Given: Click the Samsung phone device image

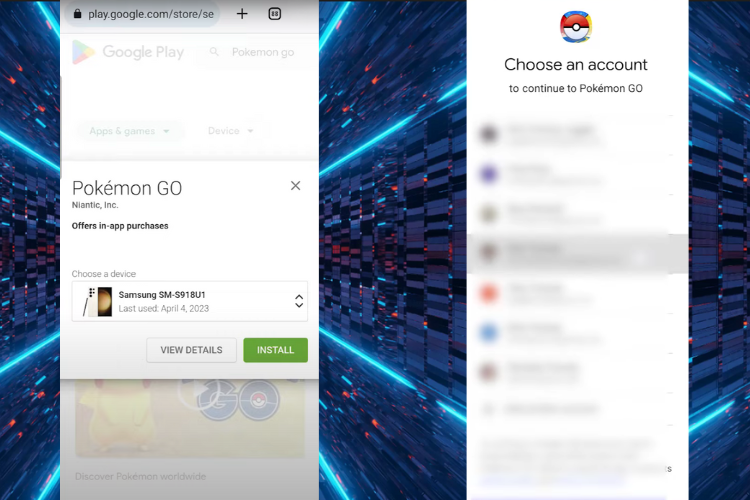Looking at the screenshot, I should [98, 301].
